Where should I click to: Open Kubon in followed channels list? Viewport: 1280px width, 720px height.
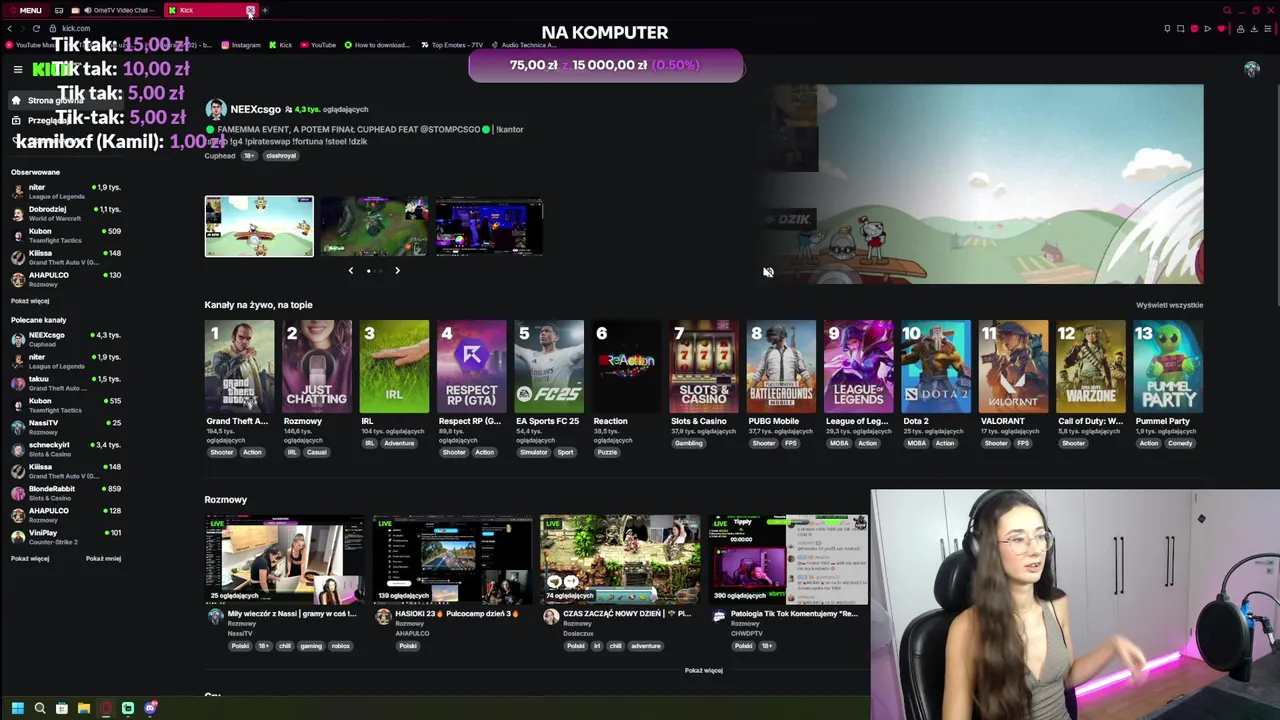click(66, 235)
